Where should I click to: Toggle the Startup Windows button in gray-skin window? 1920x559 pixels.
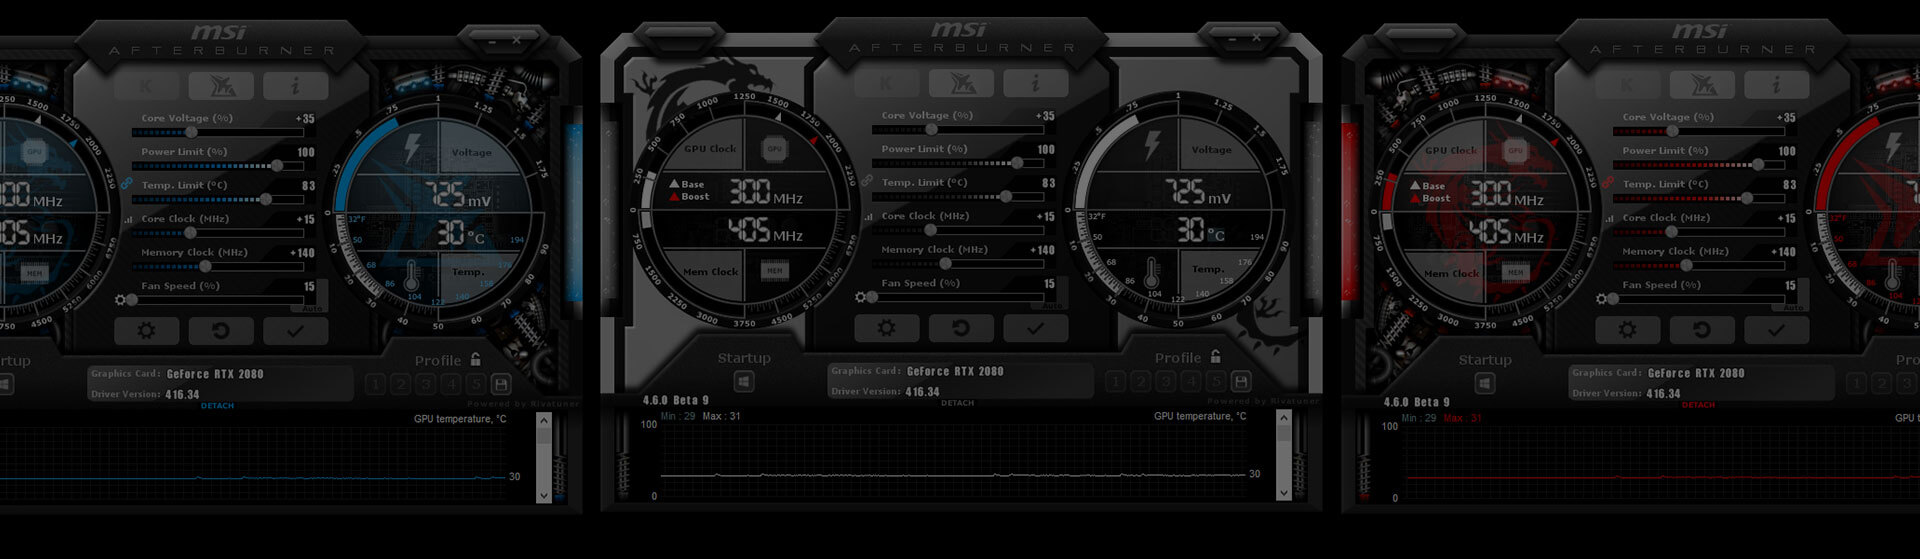click(x=744, y=382)
